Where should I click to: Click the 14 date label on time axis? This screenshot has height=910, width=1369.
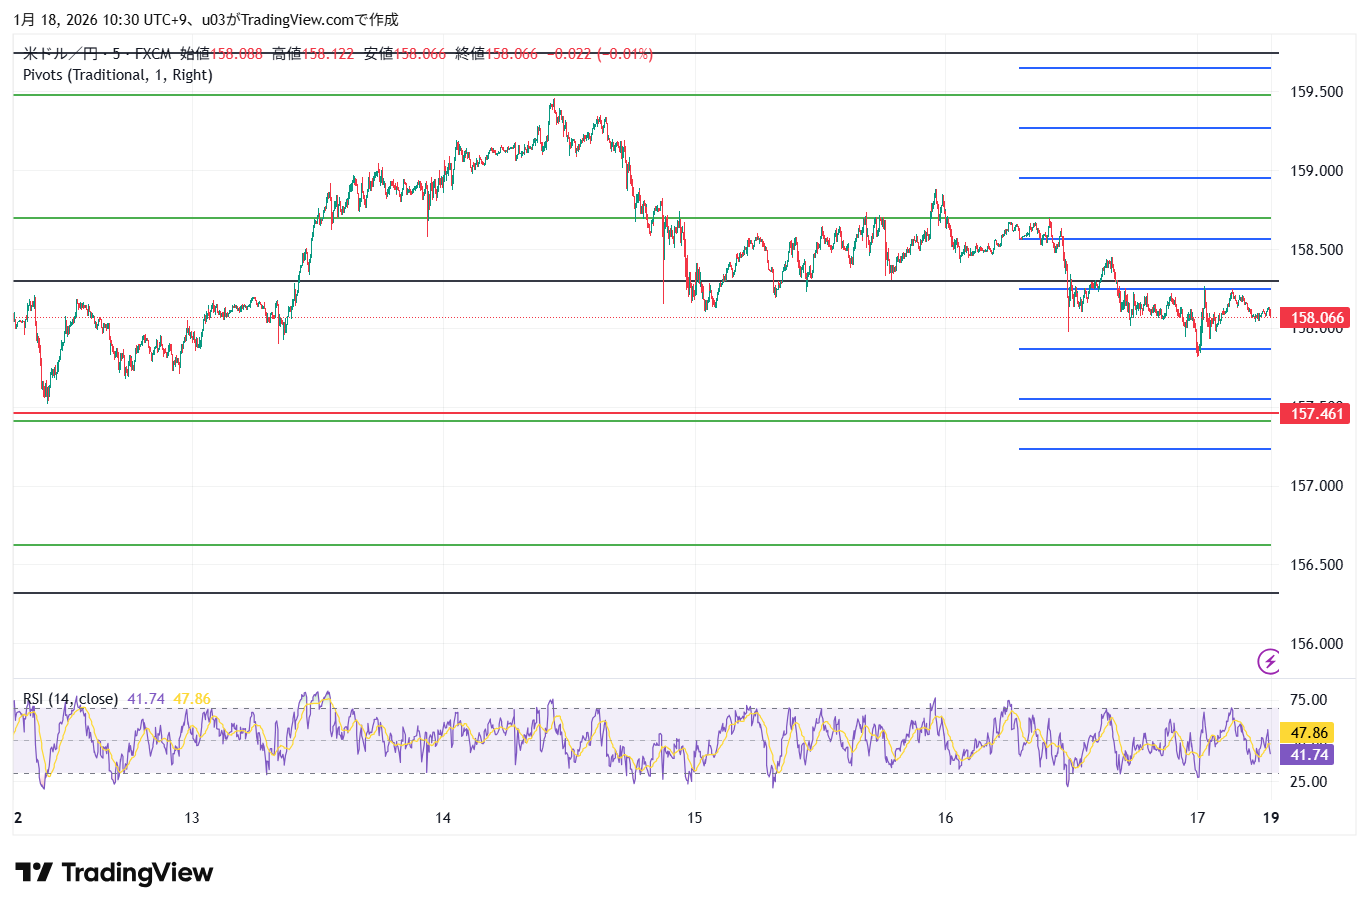443,818
